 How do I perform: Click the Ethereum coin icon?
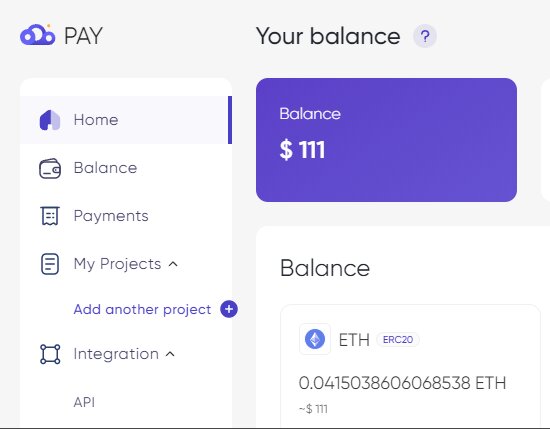coord(315,339)
